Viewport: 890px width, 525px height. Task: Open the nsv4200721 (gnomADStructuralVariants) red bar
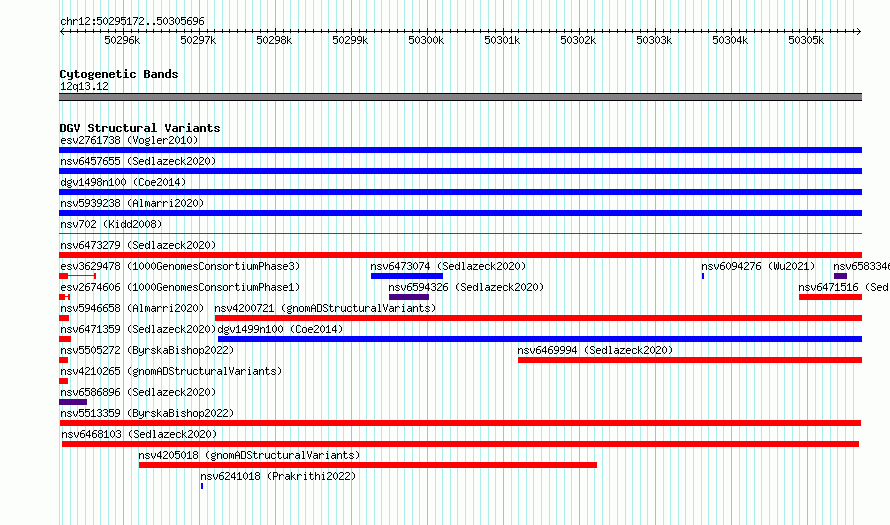pyautogui.click(x=538, y=318)
